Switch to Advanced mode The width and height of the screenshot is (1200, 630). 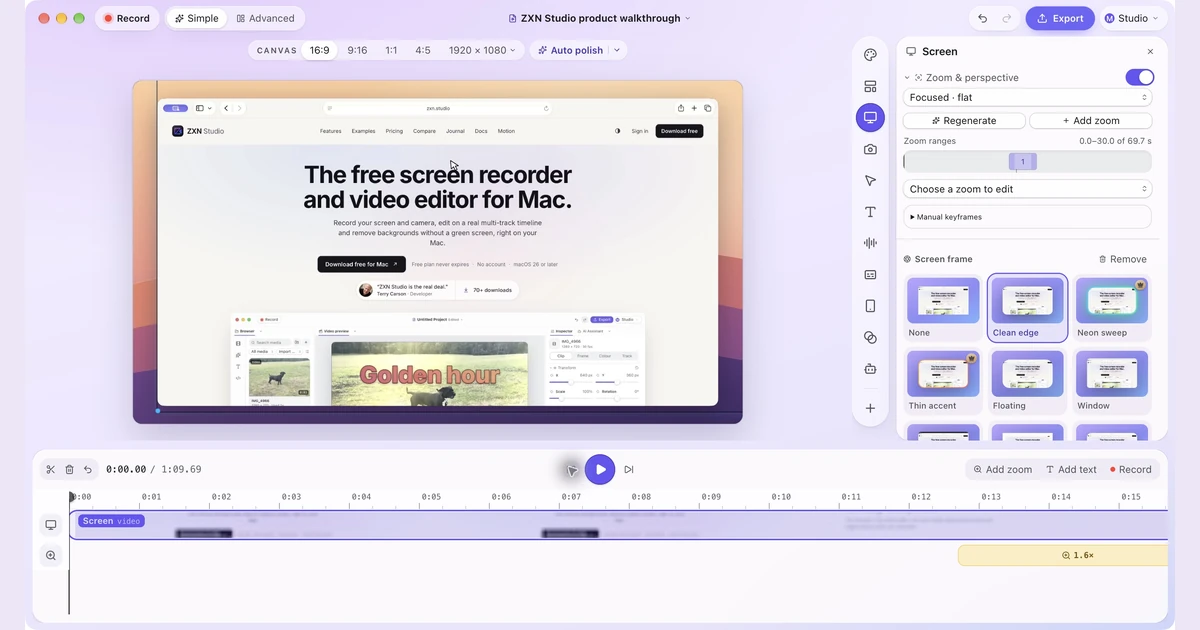(x=265, y=18)
